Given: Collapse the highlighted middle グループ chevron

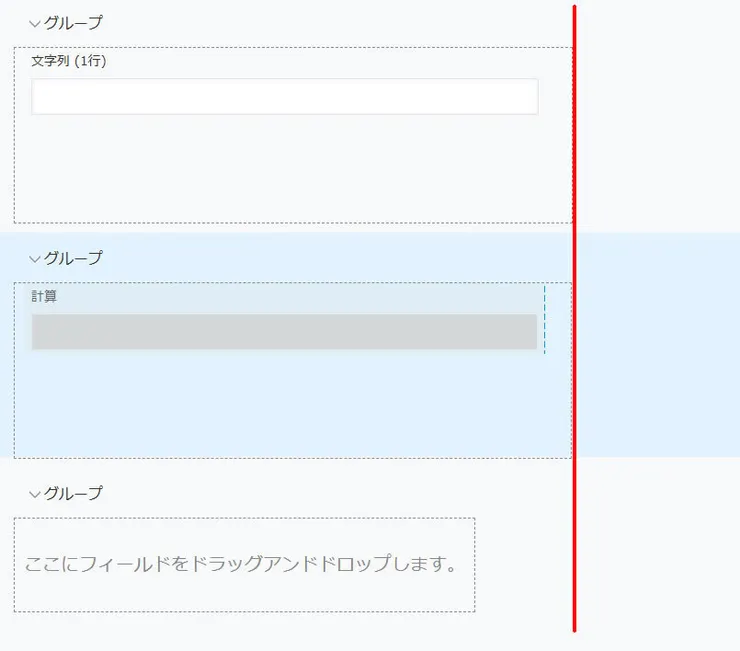Looking at the screenshot, I should coord(35,259).
